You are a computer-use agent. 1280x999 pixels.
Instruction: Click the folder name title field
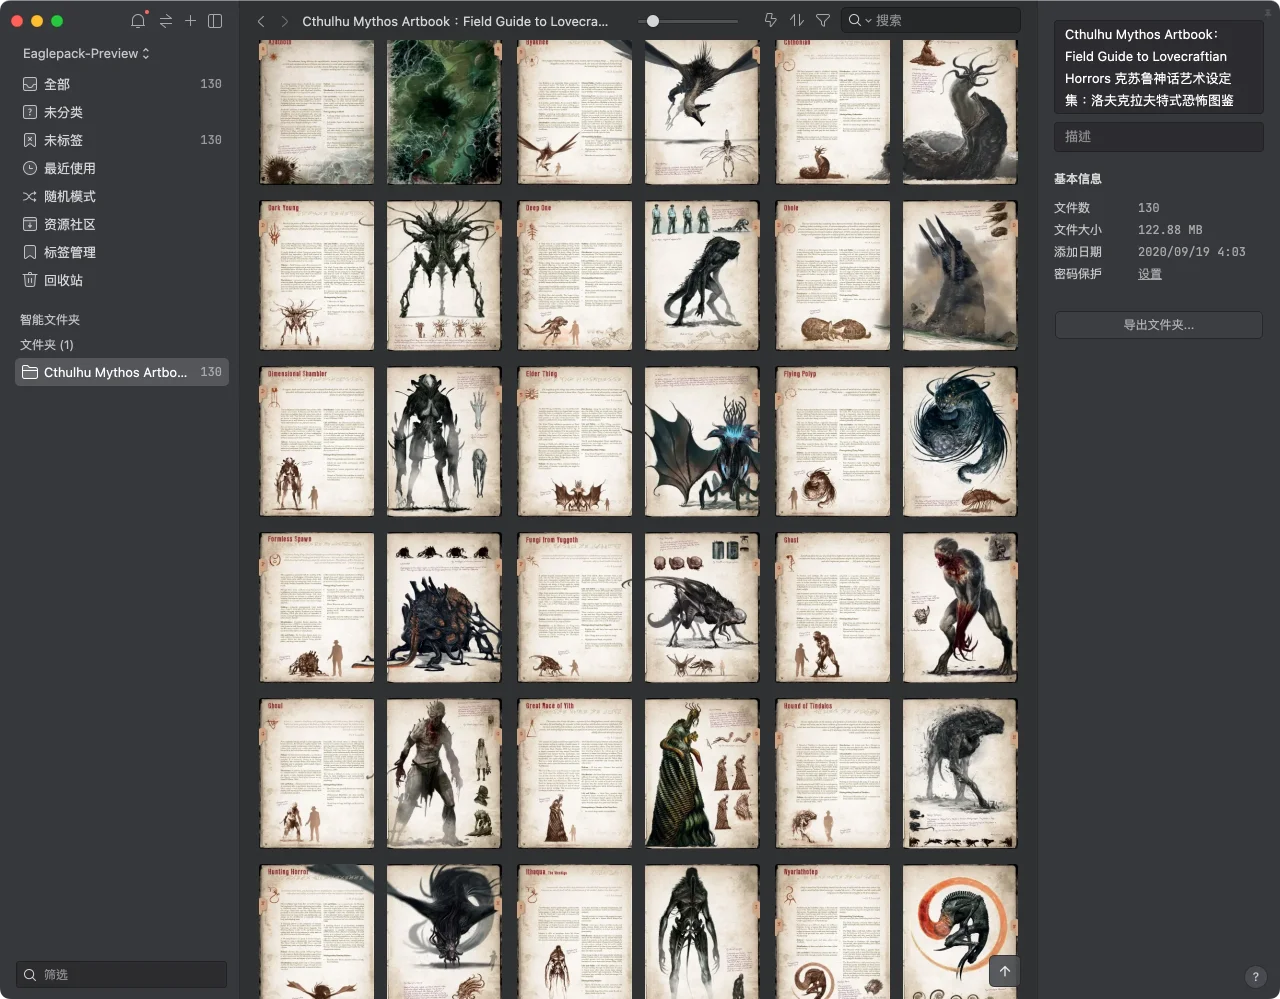pos(1158,67)
